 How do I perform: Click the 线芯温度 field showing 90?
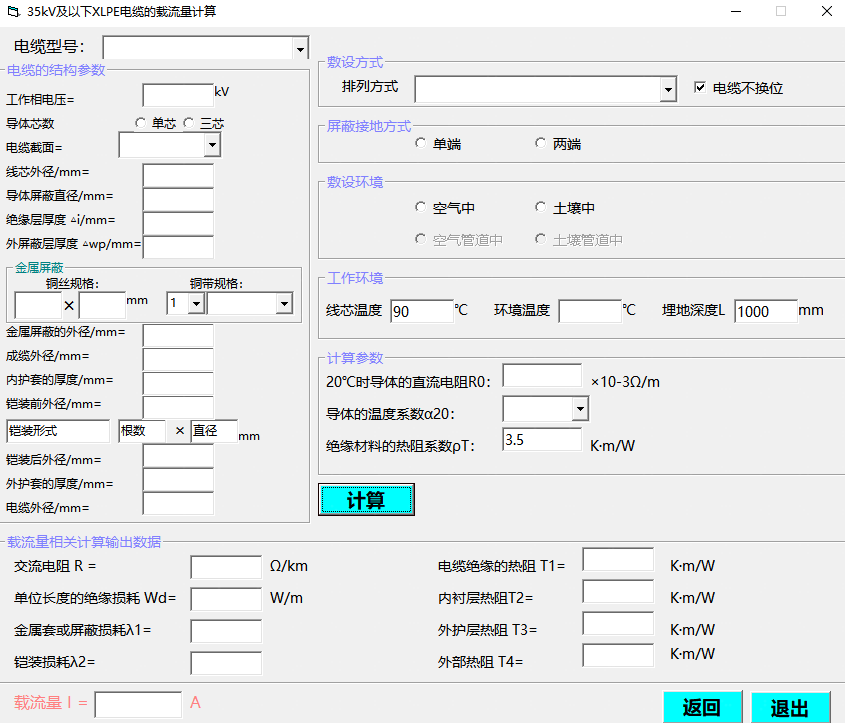point(421,311)
